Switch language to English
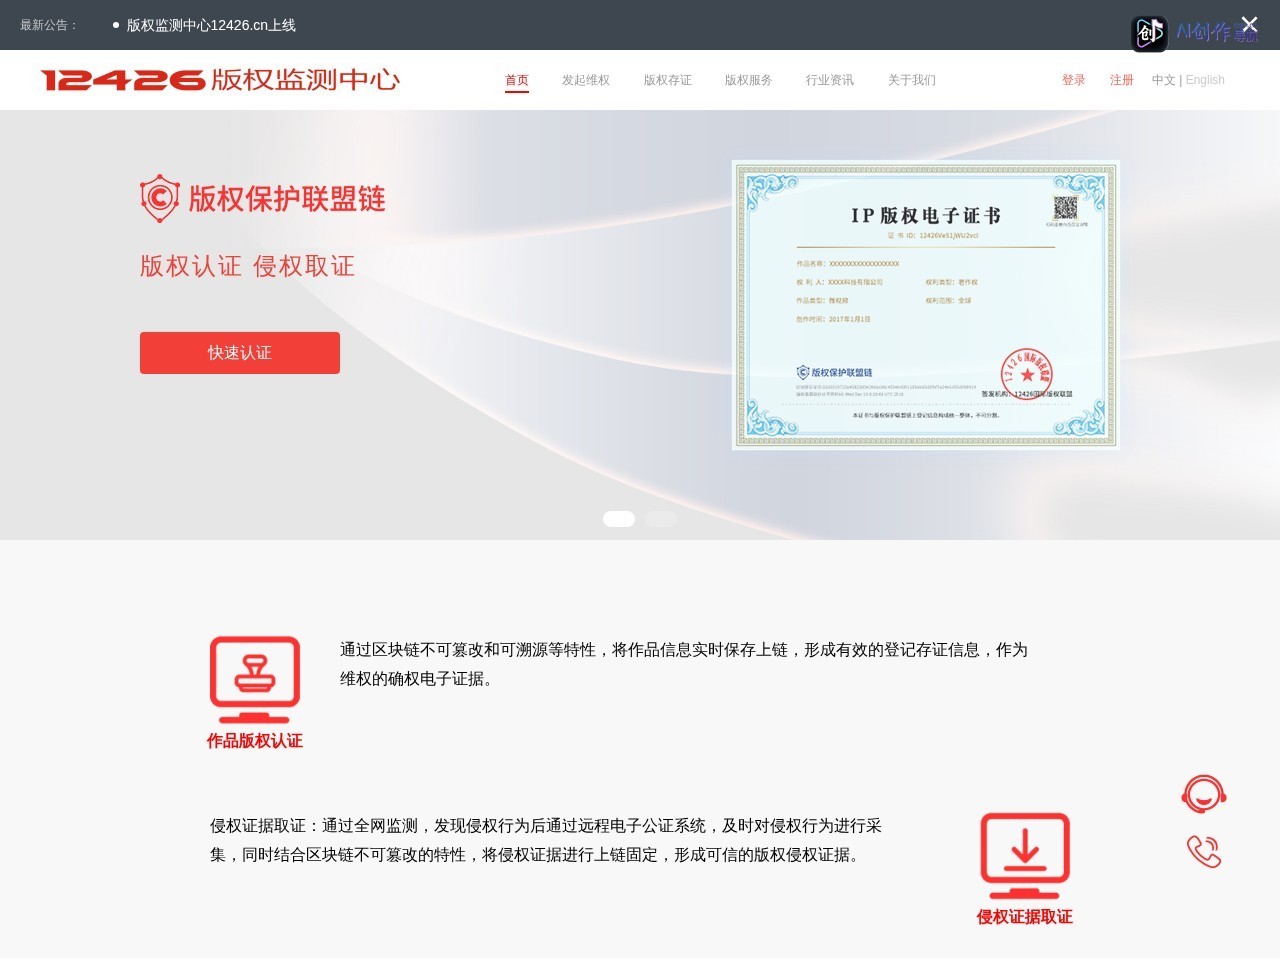 pyautogui.click(x=1205, y=80)
